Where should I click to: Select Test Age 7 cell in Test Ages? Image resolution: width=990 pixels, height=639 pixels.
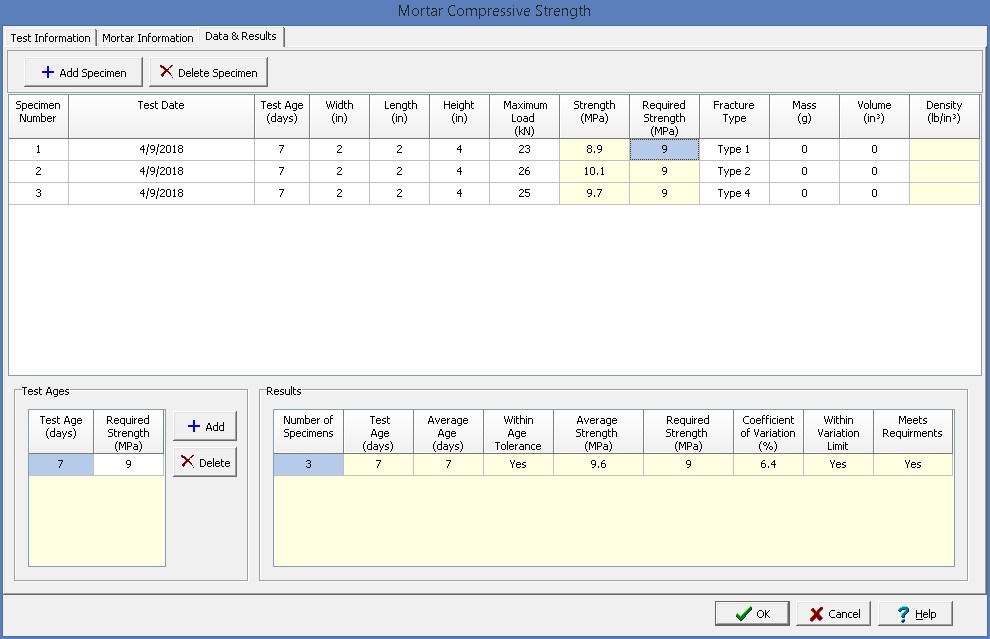coord(61,464)
